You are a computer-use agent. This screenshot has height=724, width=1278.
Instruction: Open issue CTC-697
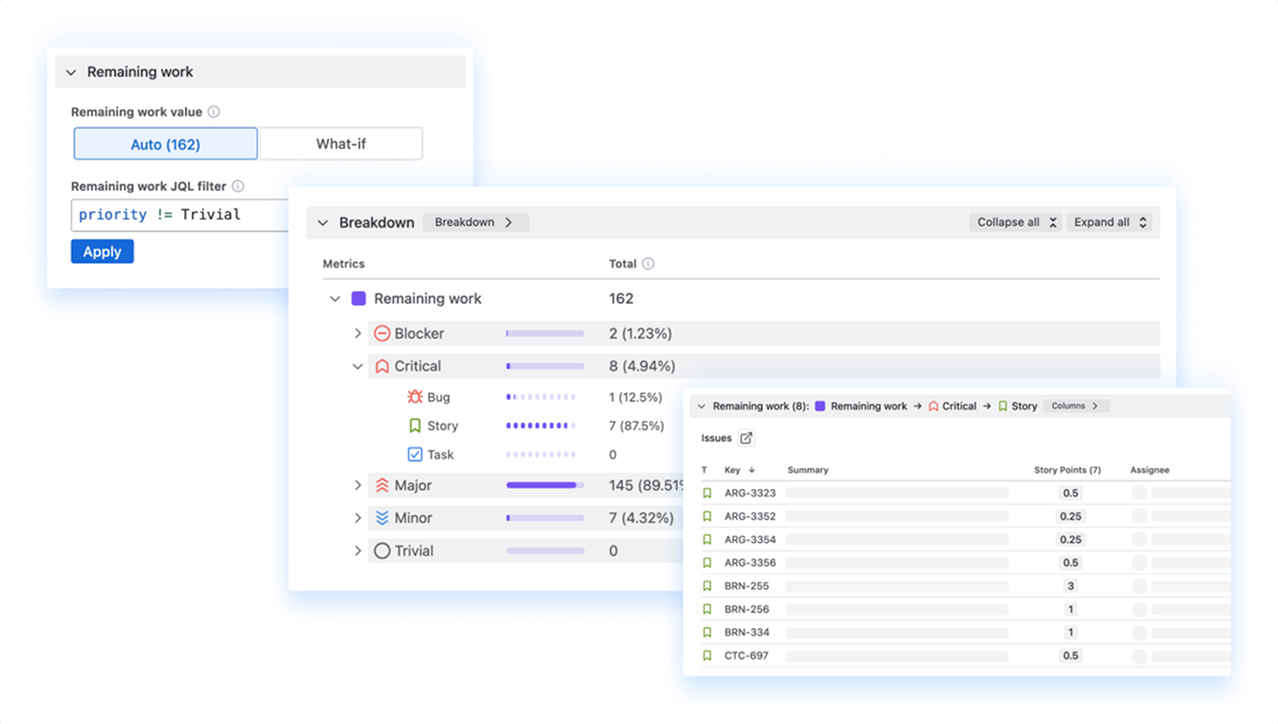[747, 656]
